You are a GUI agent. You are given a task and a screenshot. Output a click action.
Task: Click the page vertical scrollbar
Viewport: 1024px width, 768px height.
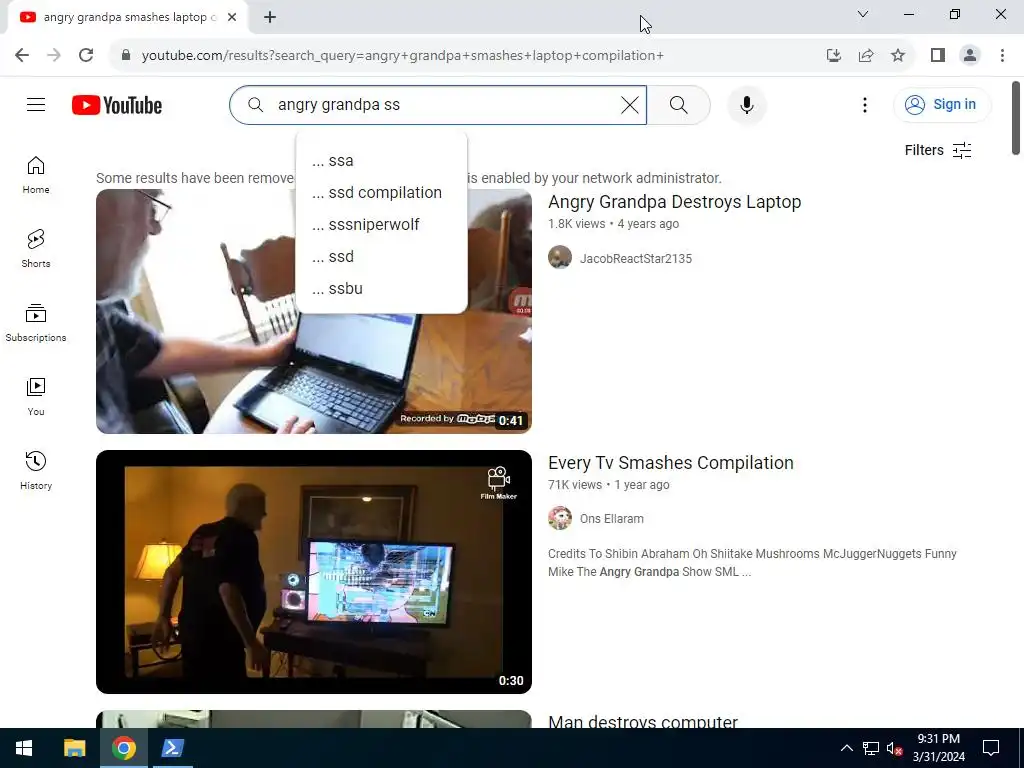click(x=1016, y=119)
